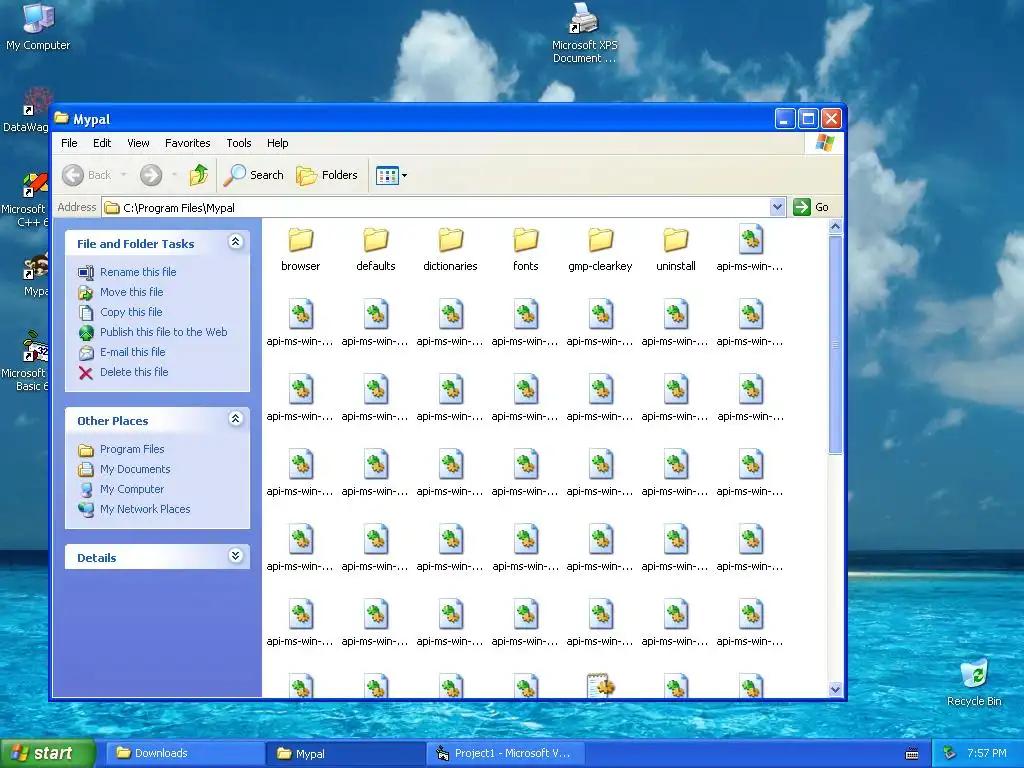Click Delete this file
1024x768 pixels.
(134, 372)
